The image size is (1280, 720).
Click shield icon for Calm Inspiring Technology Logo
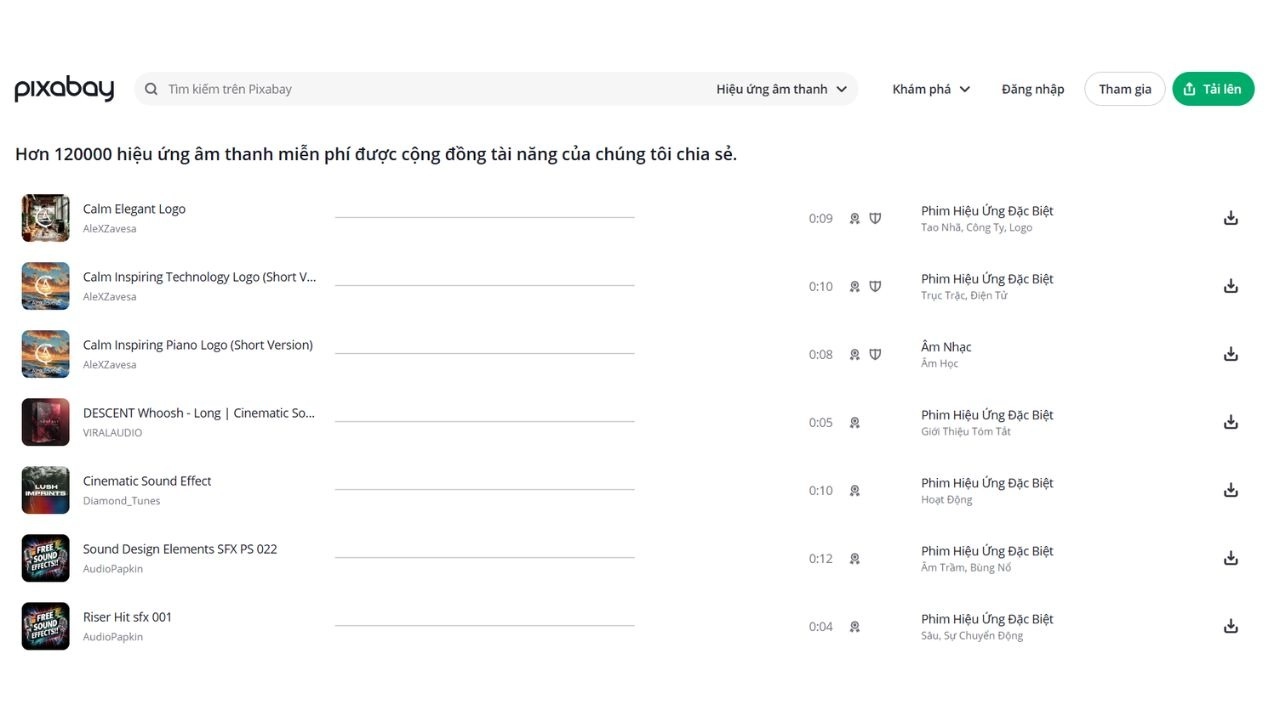point(875,286)
